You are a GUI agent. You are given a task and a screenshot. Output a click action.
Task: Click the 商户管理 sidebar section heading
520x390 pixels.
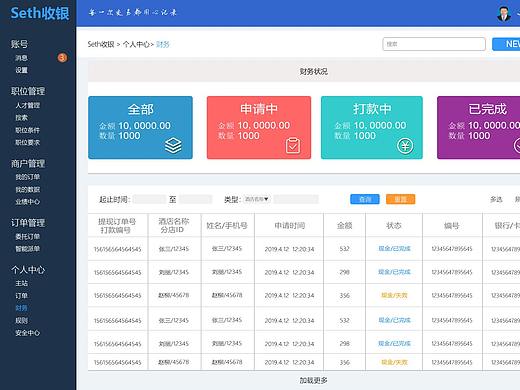pos(28,164)
